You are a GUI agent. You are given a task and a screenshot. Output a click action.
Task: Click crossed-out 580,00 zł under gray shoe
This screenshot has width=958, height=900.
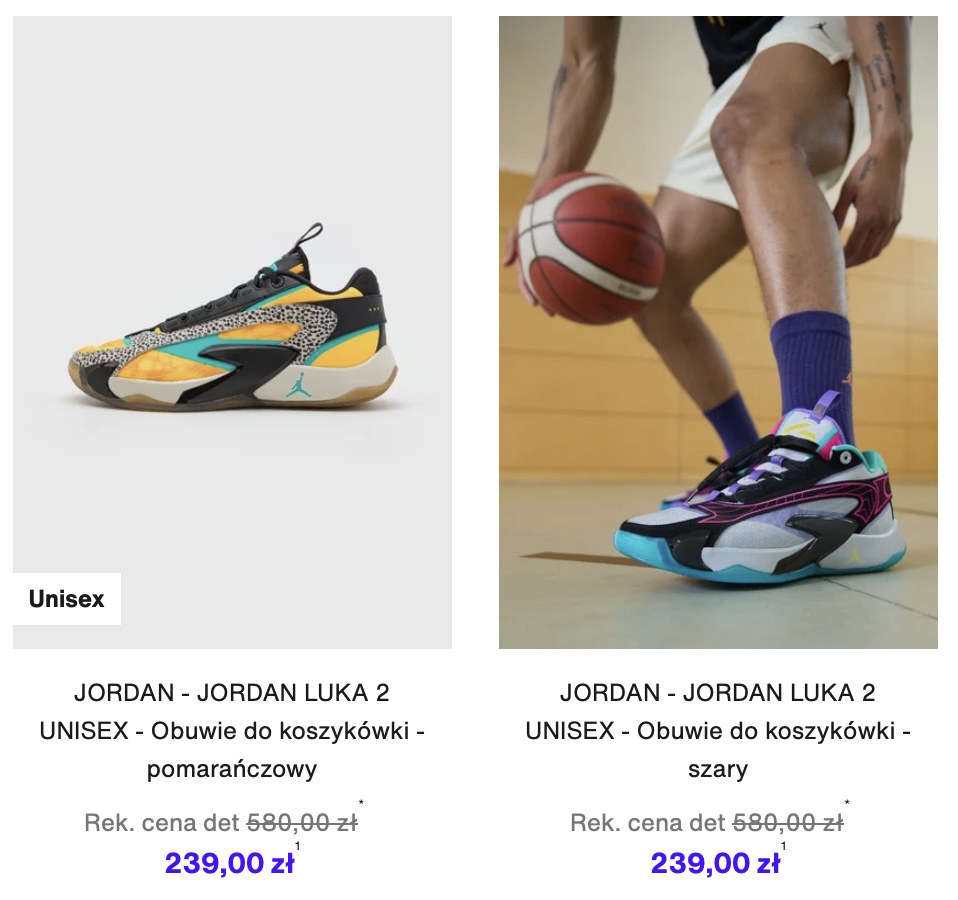788,824
